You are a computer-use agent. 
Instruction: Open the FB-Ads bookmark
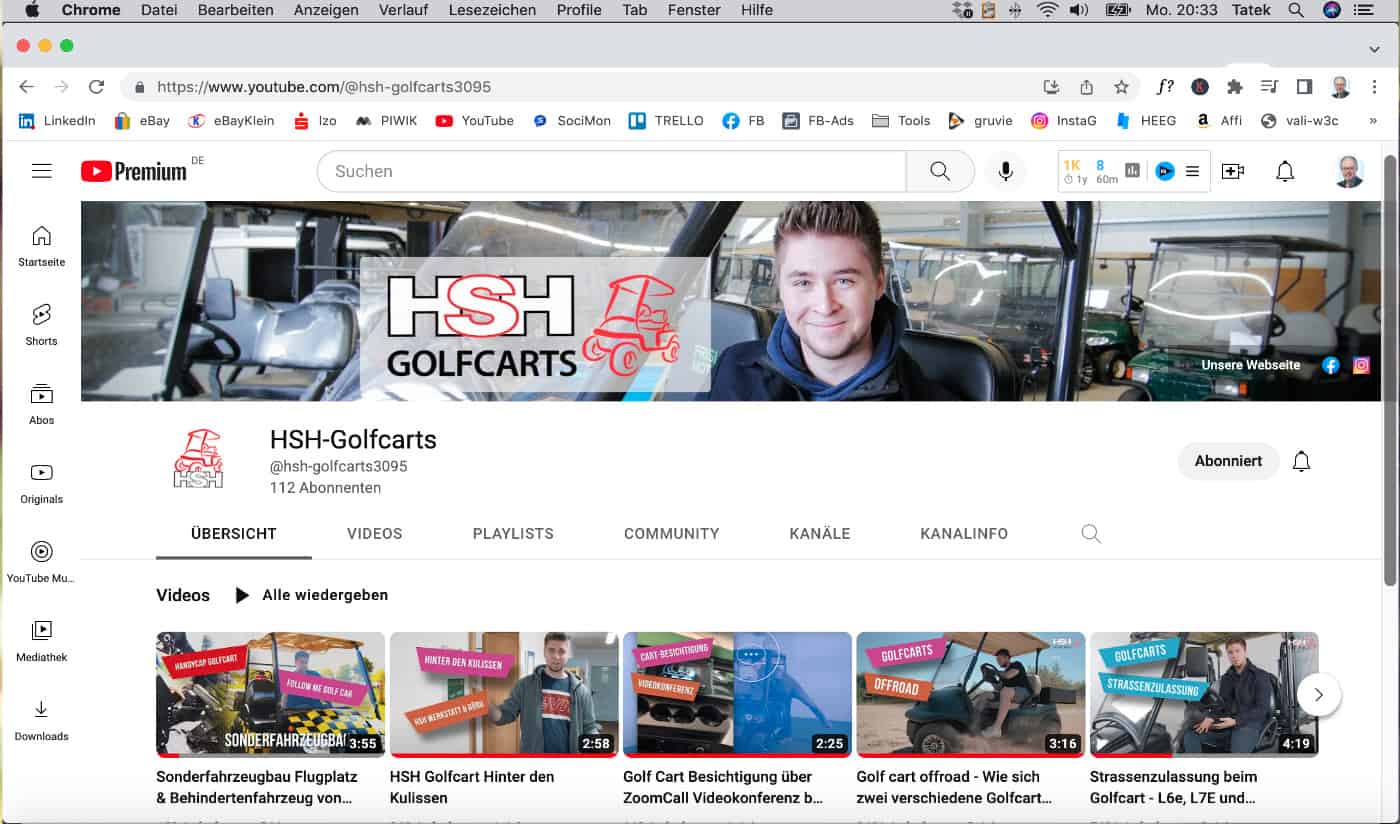[x=818, y=121]
